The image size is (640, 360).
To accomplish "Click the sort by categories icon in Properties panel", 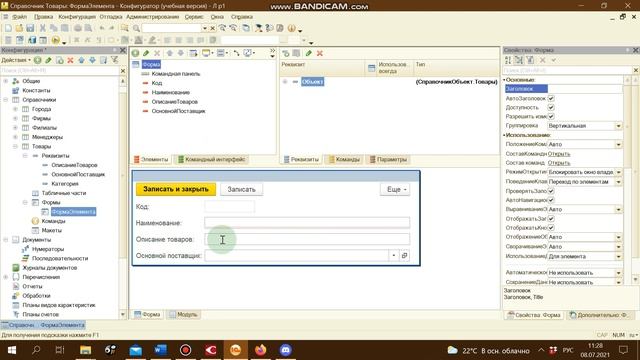I will coord(519,60).
